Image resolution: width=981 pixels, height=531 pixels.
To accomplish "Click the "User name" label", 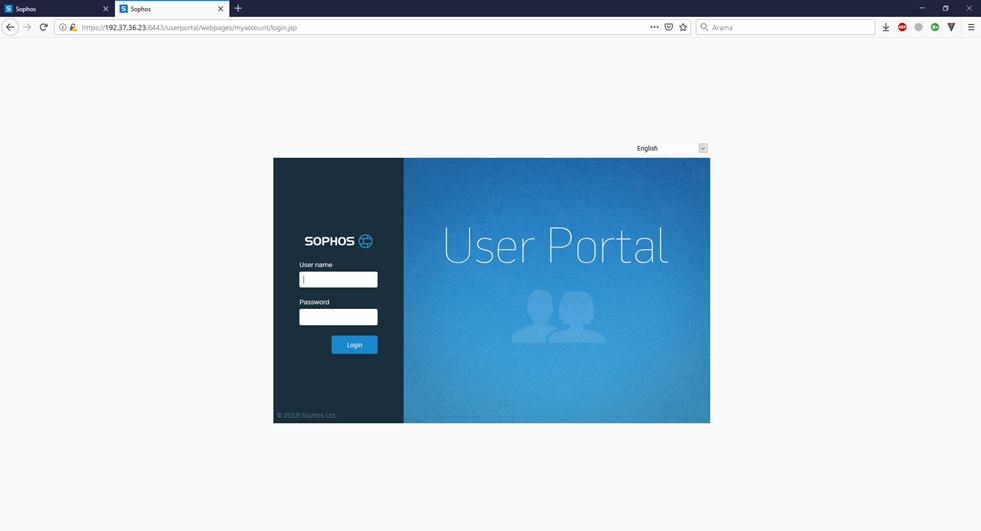I will 315,265.
